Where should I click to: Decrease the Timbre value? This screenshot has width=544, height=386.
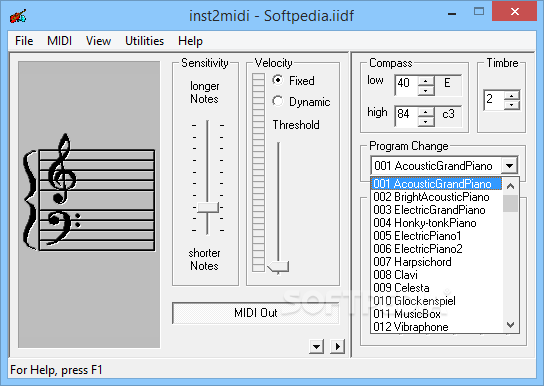(512, 104)
